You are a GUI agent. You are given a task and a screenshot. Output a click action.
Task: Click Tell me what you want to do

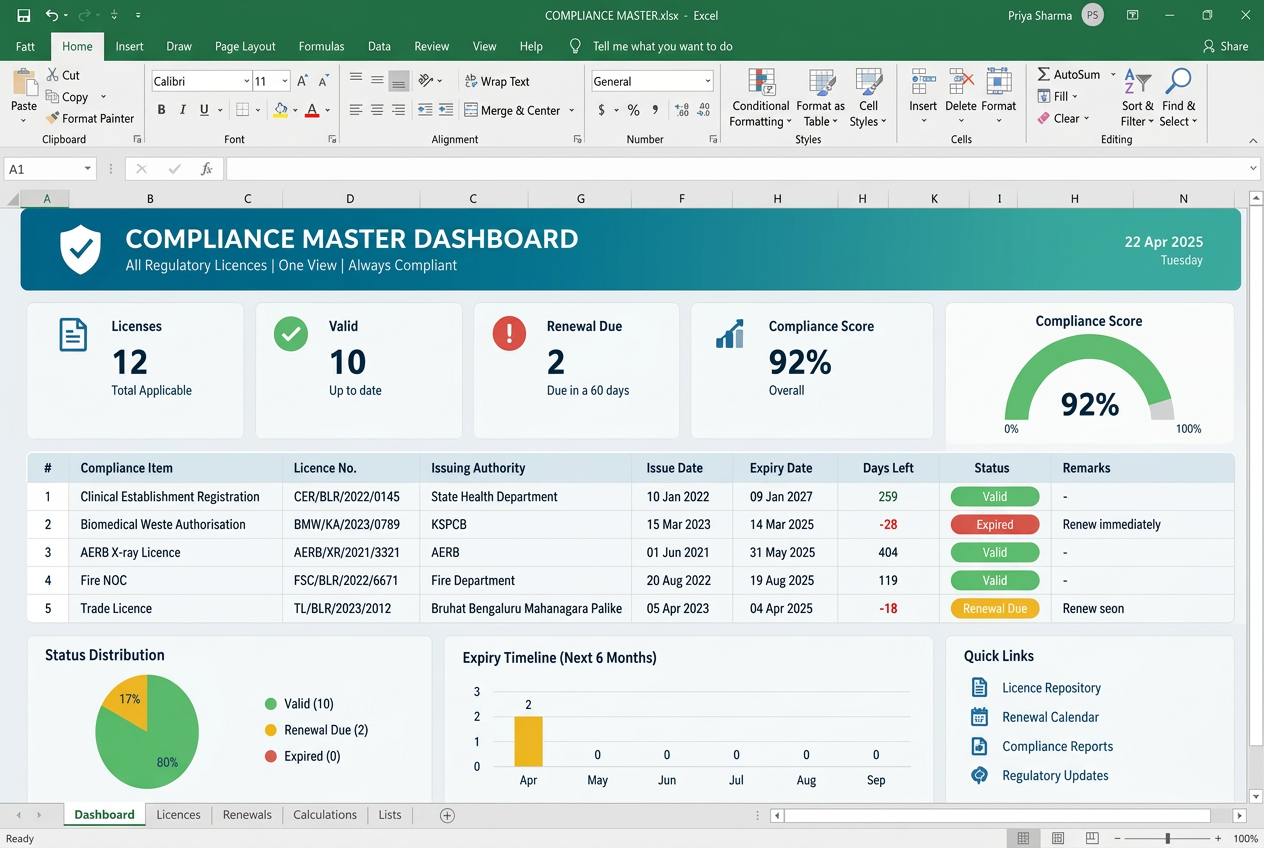662,46
